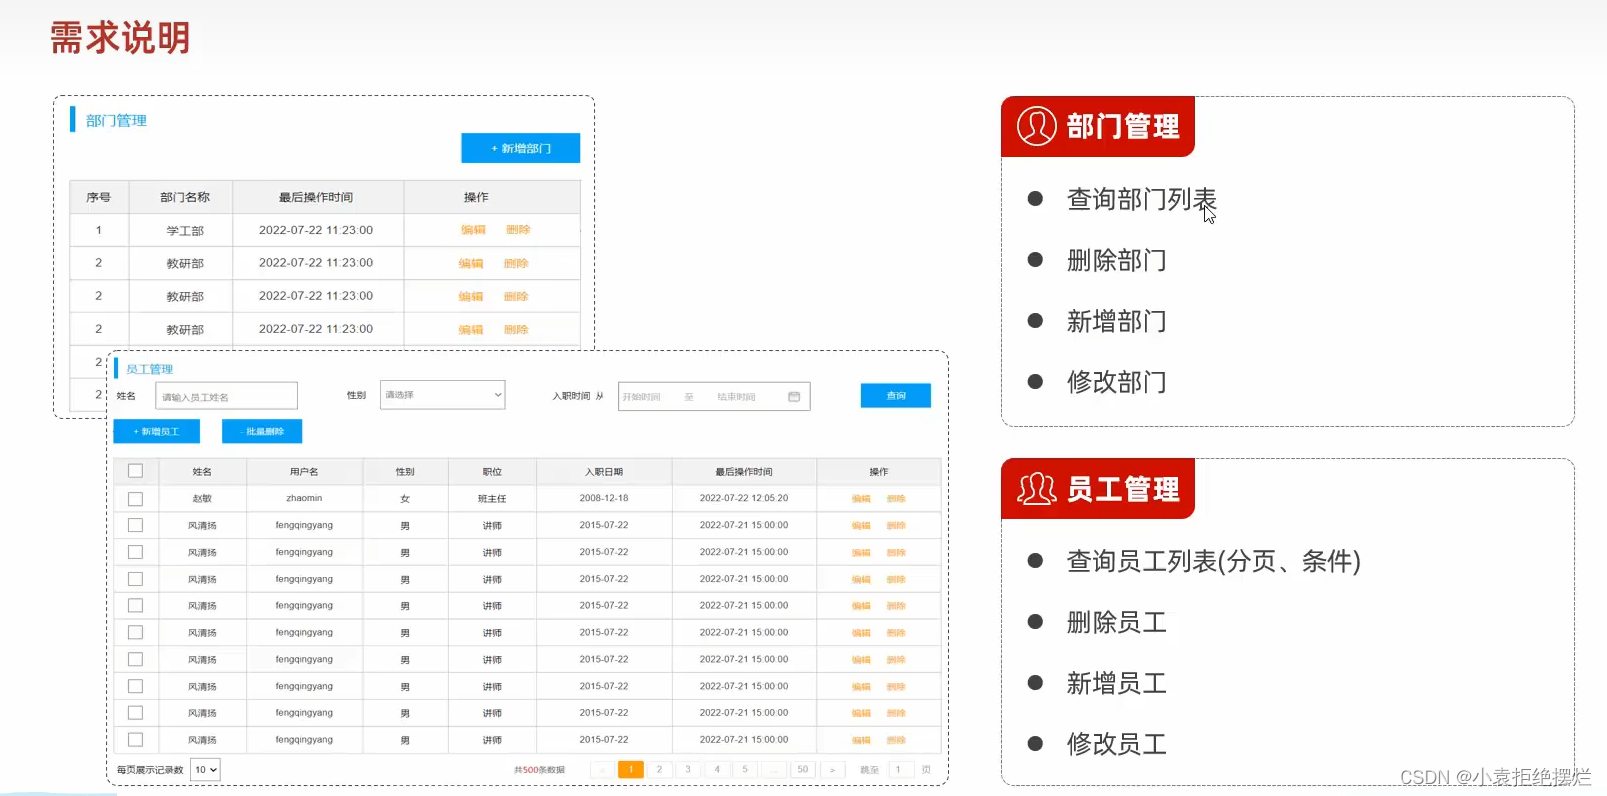Click the 查询员工列表(分页、条件) bullet text
Image resolution: width=1607 pixels, height=796 pixels.
(x=1214, y=562)
